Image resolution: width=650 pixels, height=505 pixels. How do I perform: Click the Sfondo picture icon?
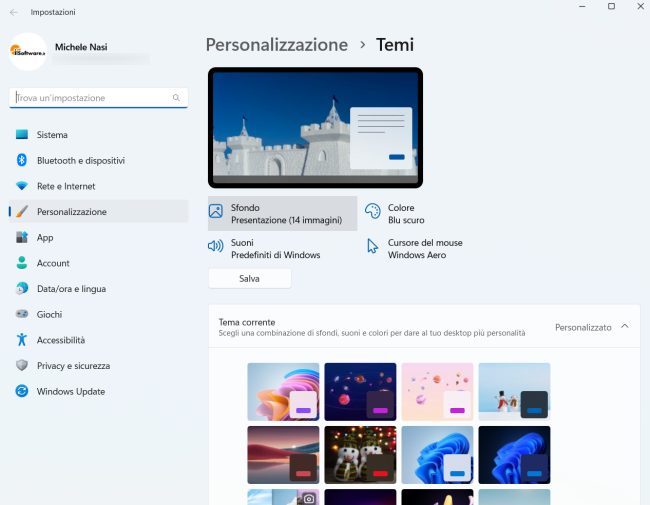tap(216, 211)
